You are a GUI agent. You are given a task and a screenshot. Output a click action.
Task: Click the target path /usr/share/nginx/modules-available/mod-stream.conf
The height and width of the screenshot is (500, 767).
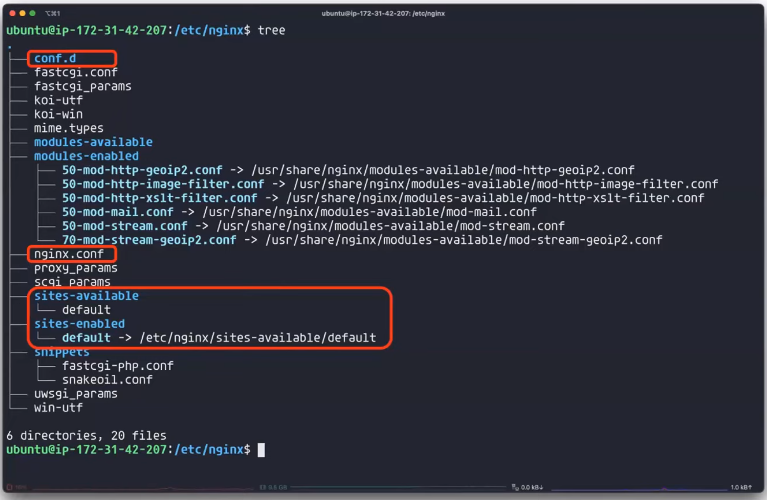point(390,226)
